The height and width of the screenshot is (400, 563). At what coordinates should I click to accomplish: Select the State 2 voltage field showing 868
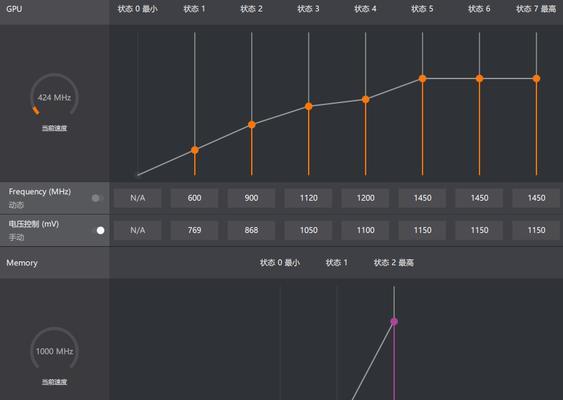coord(251,230)
